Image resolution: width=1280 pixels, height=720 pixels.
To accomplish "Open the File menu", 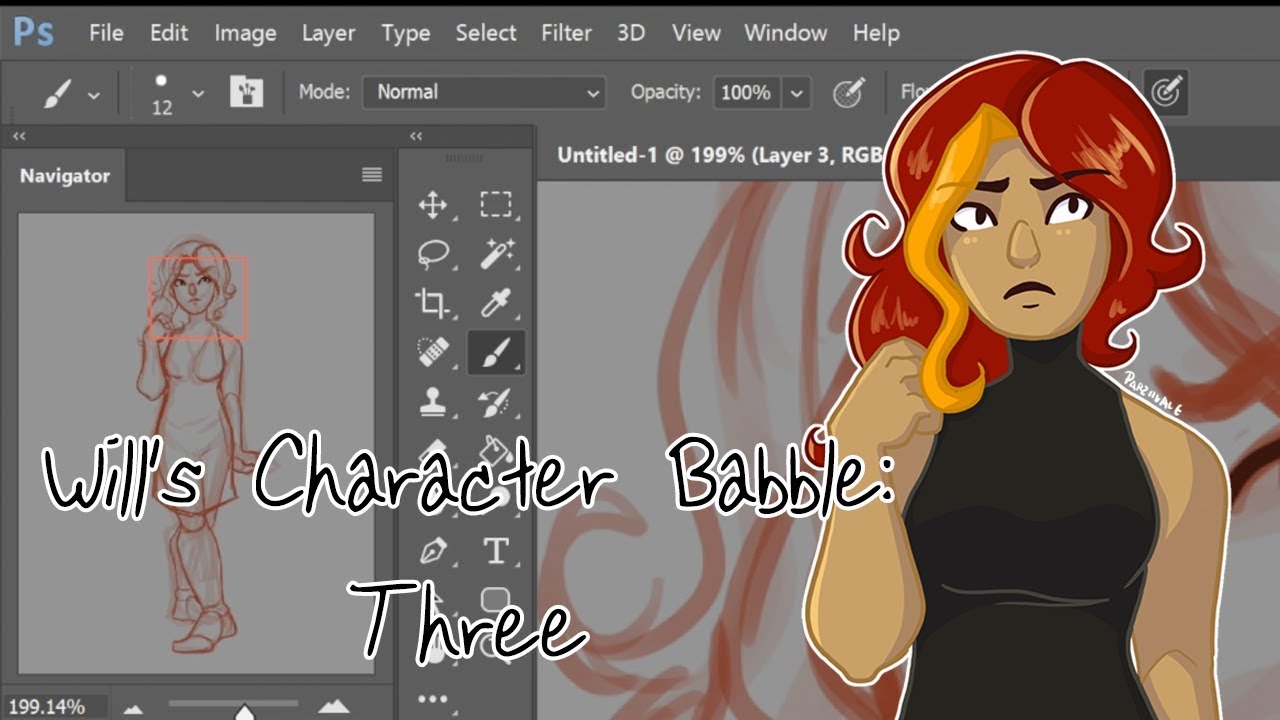I will pyautogui.click(x=106, y=33).
